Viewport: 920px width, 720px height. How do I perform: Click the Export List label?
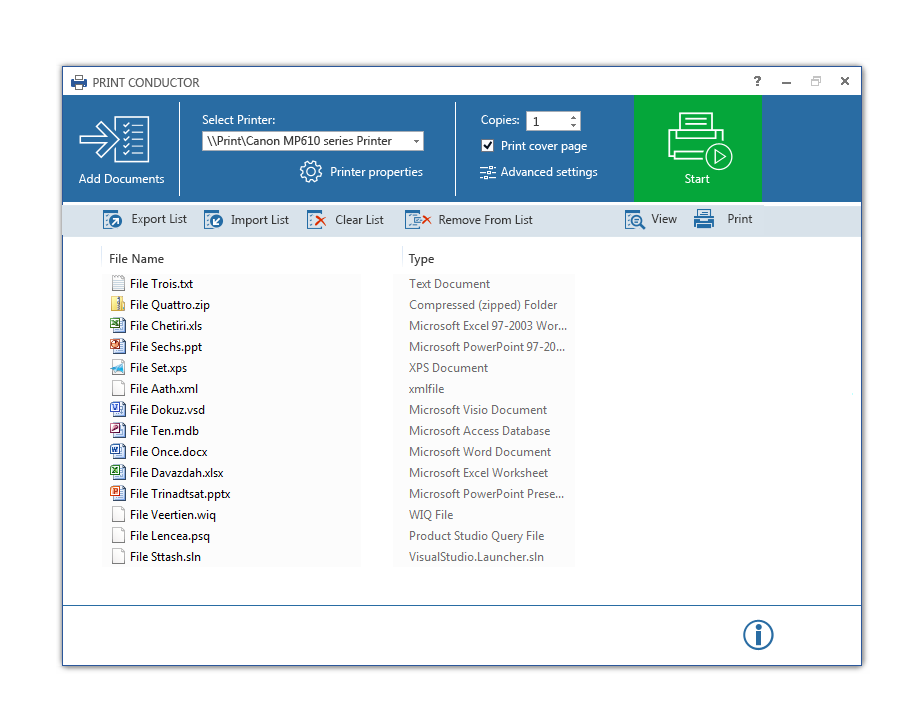click(159, 219)
